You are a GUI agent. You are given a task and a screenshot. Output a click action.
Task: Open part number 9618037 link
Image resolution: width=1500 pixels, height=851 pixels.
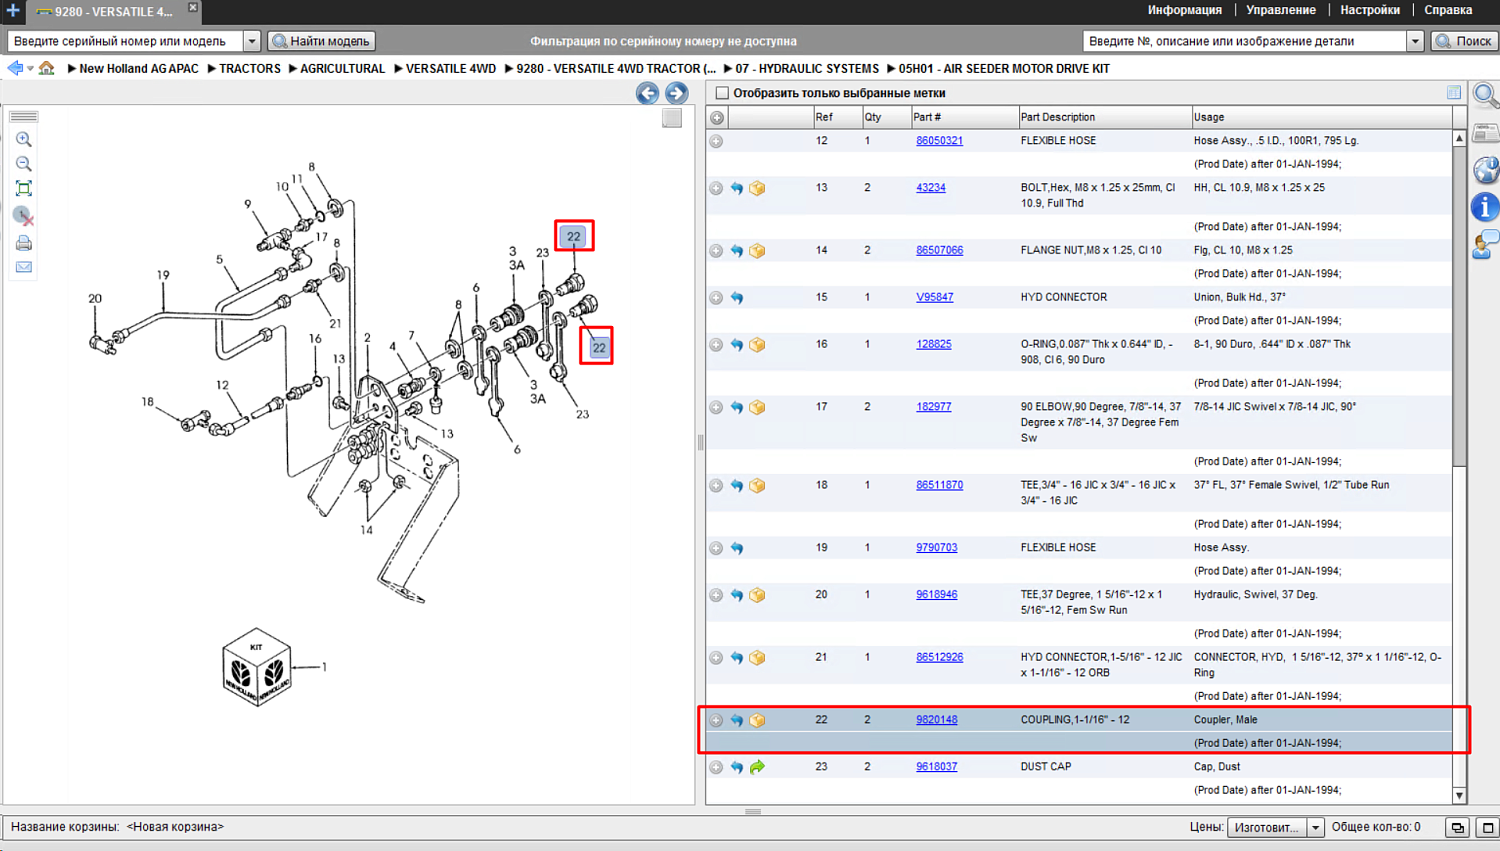point(936,767)
